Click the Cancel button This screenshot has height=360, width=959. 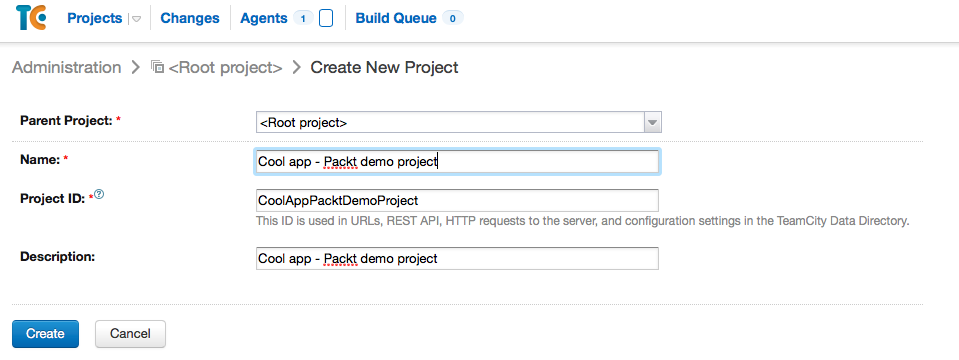130,334
